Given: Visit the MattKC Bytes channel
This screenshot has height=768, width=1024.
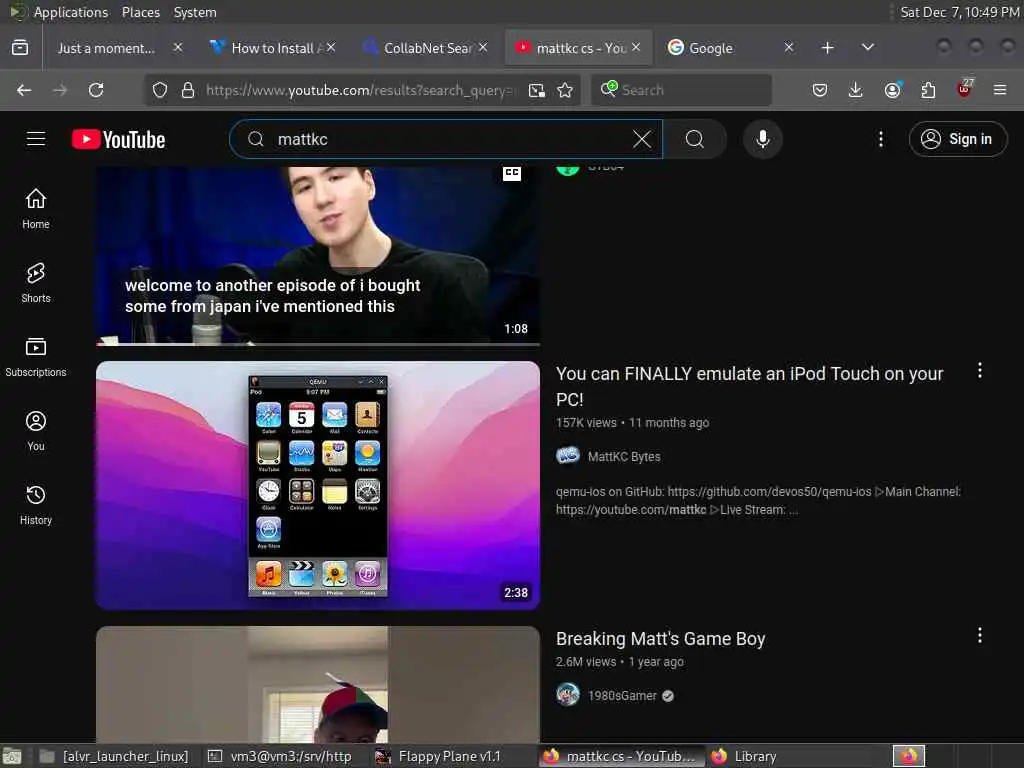Looking at the screenshot, I should point(624,456).
